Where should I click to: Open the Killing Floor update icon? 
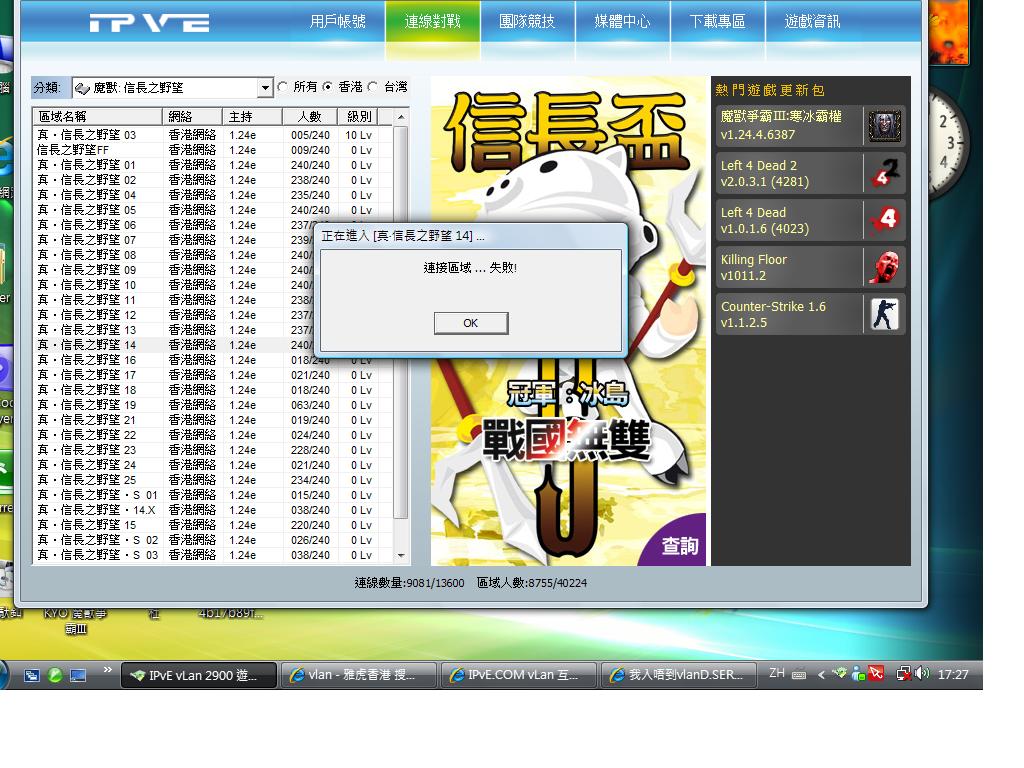click(x=883, y=267)
